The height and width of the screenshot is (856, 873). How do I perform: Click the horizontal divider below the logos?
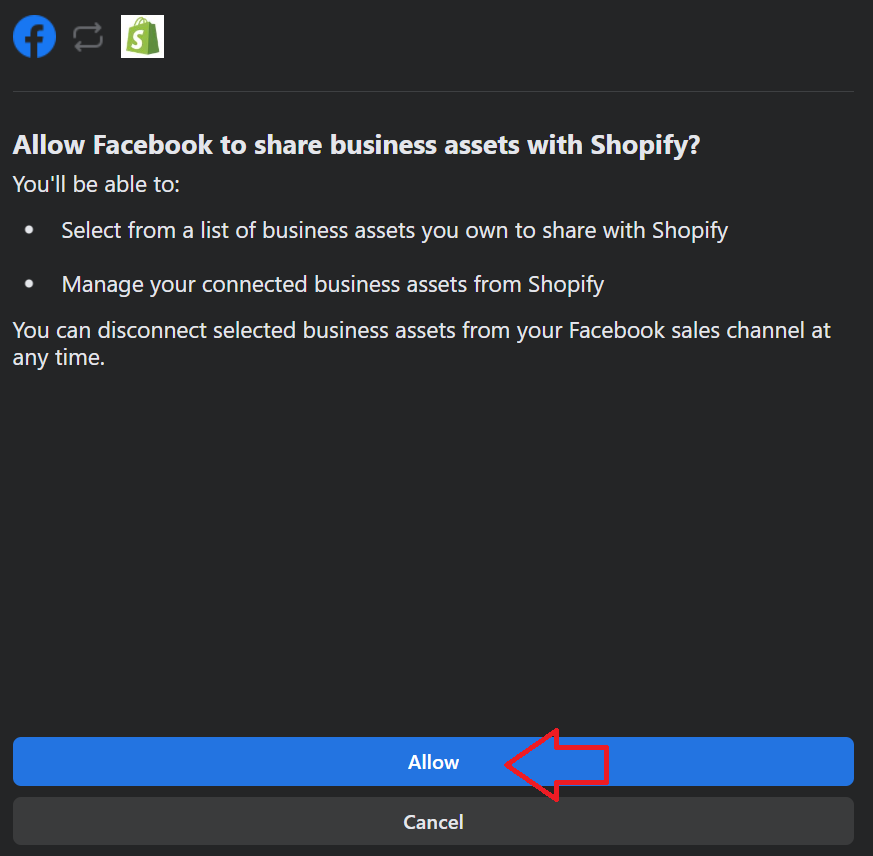pos(433,91)
